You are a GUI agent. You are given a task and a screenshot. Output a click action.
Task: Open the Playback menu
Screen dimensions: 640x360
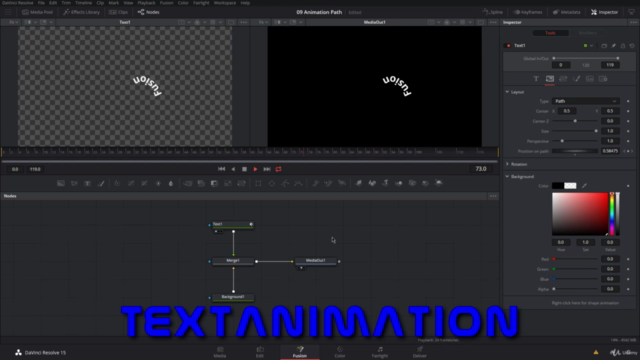click(146, 3)
